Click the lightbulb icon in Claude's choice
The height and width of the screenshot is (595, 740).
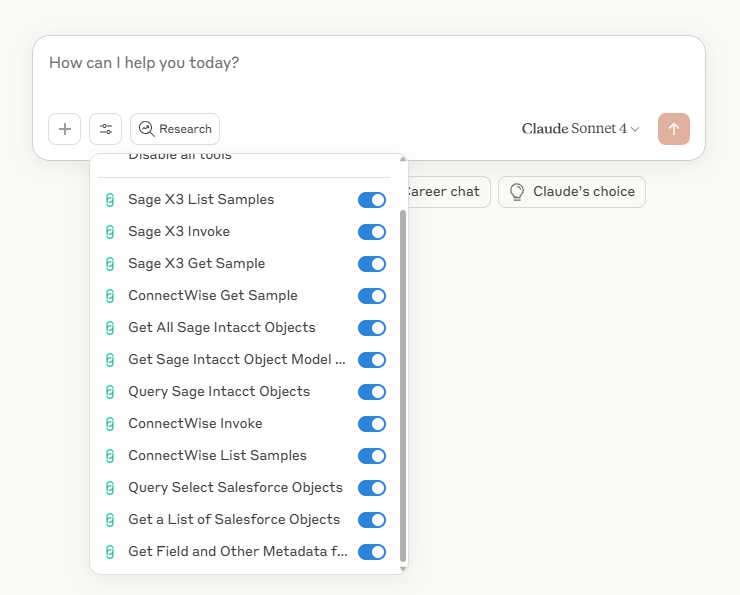coord(517,192)
